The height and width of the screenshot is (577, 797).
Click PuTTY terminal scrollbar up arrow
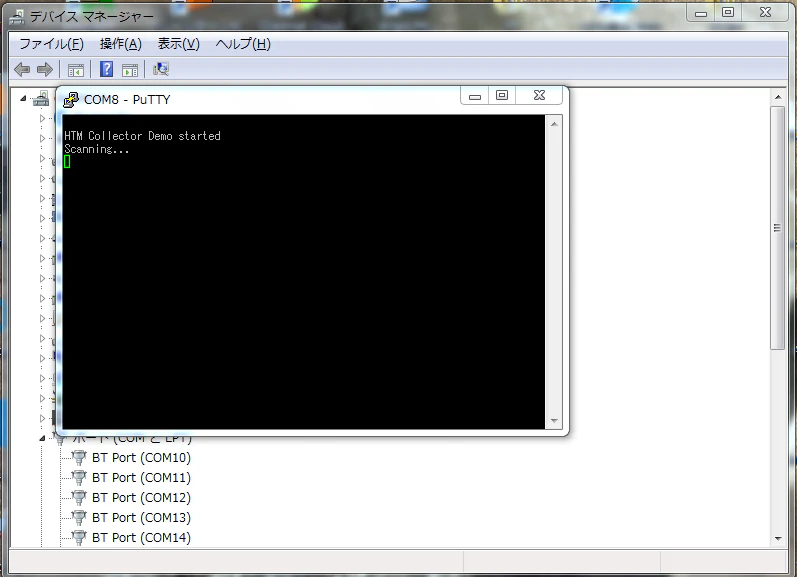554,124
